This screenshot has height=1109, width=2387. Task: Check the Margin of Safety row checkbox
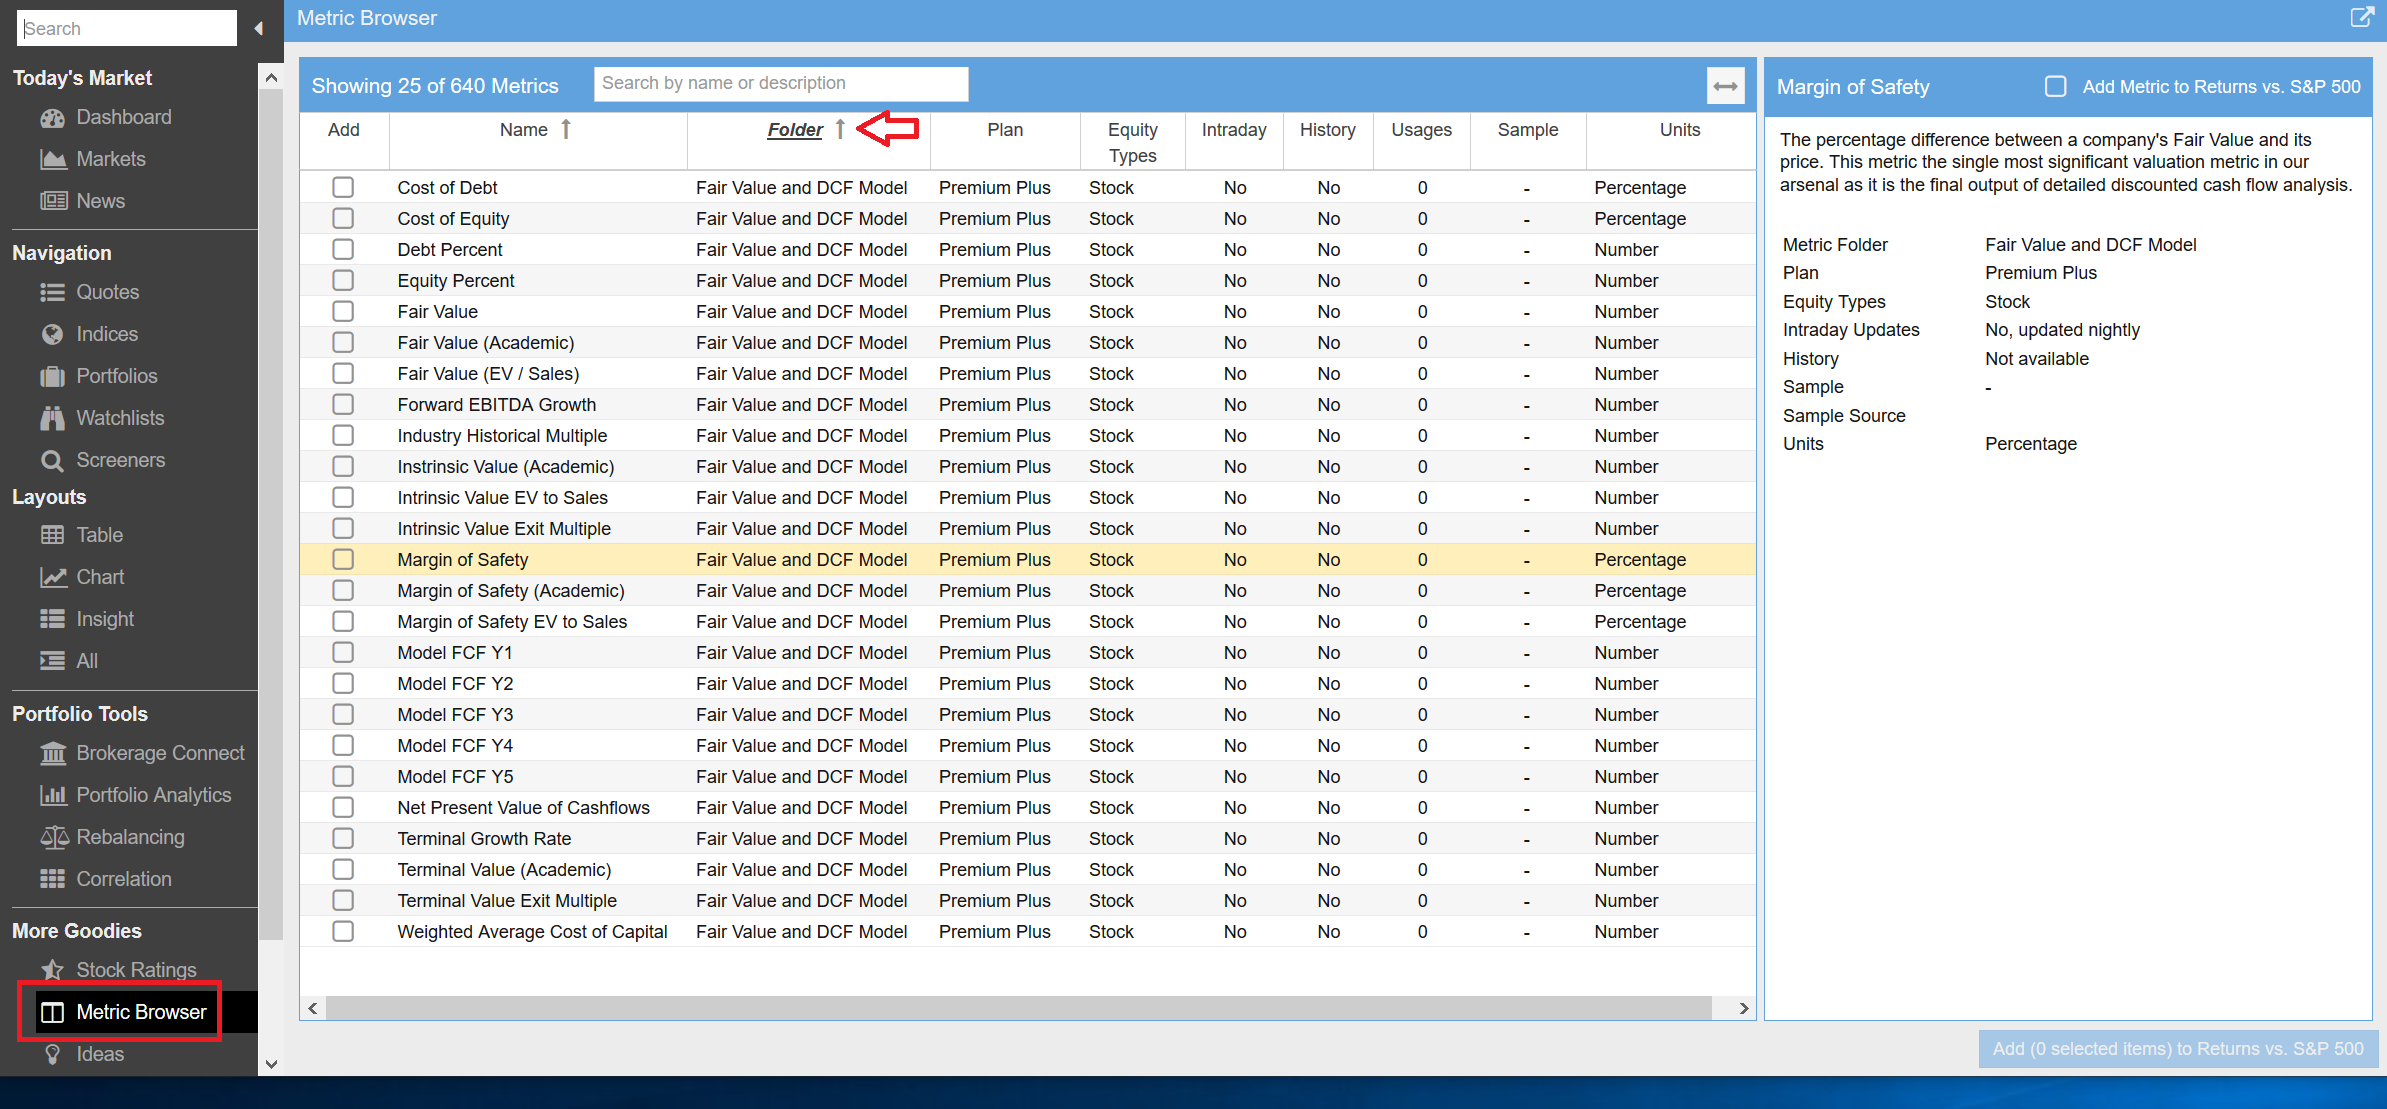tap(343, 559)
